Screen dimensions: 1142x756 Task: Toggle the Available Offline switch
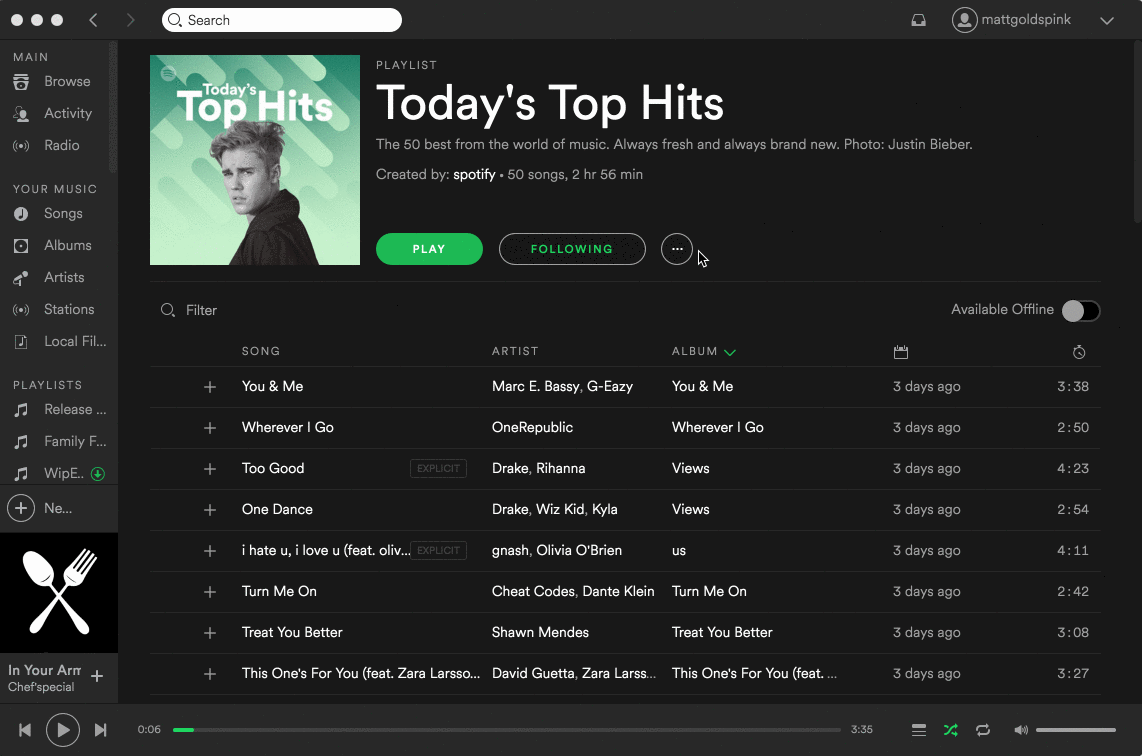1080,310
